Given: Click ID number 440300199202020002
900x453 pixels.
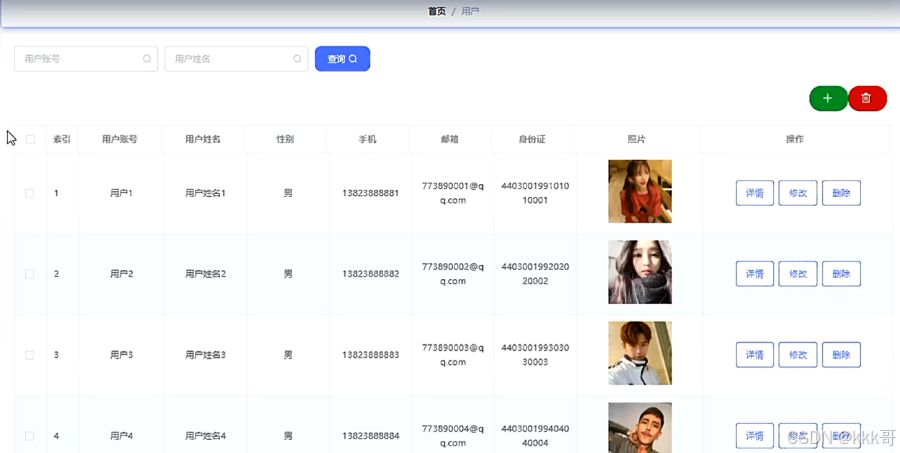Looking at the screenshot, I should (x=535, y=274).
